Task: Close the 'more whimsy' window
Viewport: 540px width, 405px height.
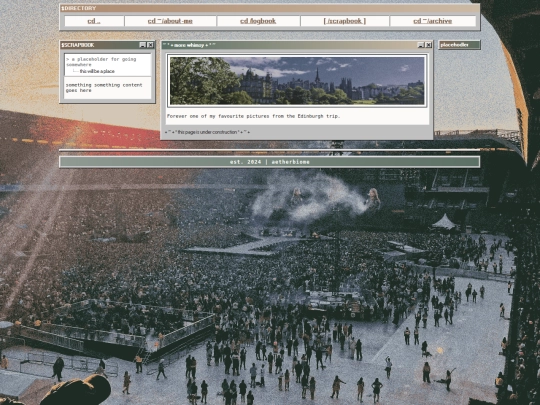Action: coord(428,45)
